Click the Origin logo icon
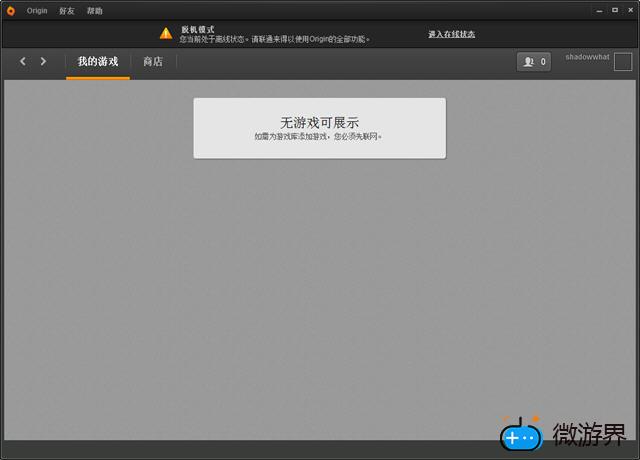The height and width of the screenshot is (460, 640). pyautogui.click(x=11, y=11)
